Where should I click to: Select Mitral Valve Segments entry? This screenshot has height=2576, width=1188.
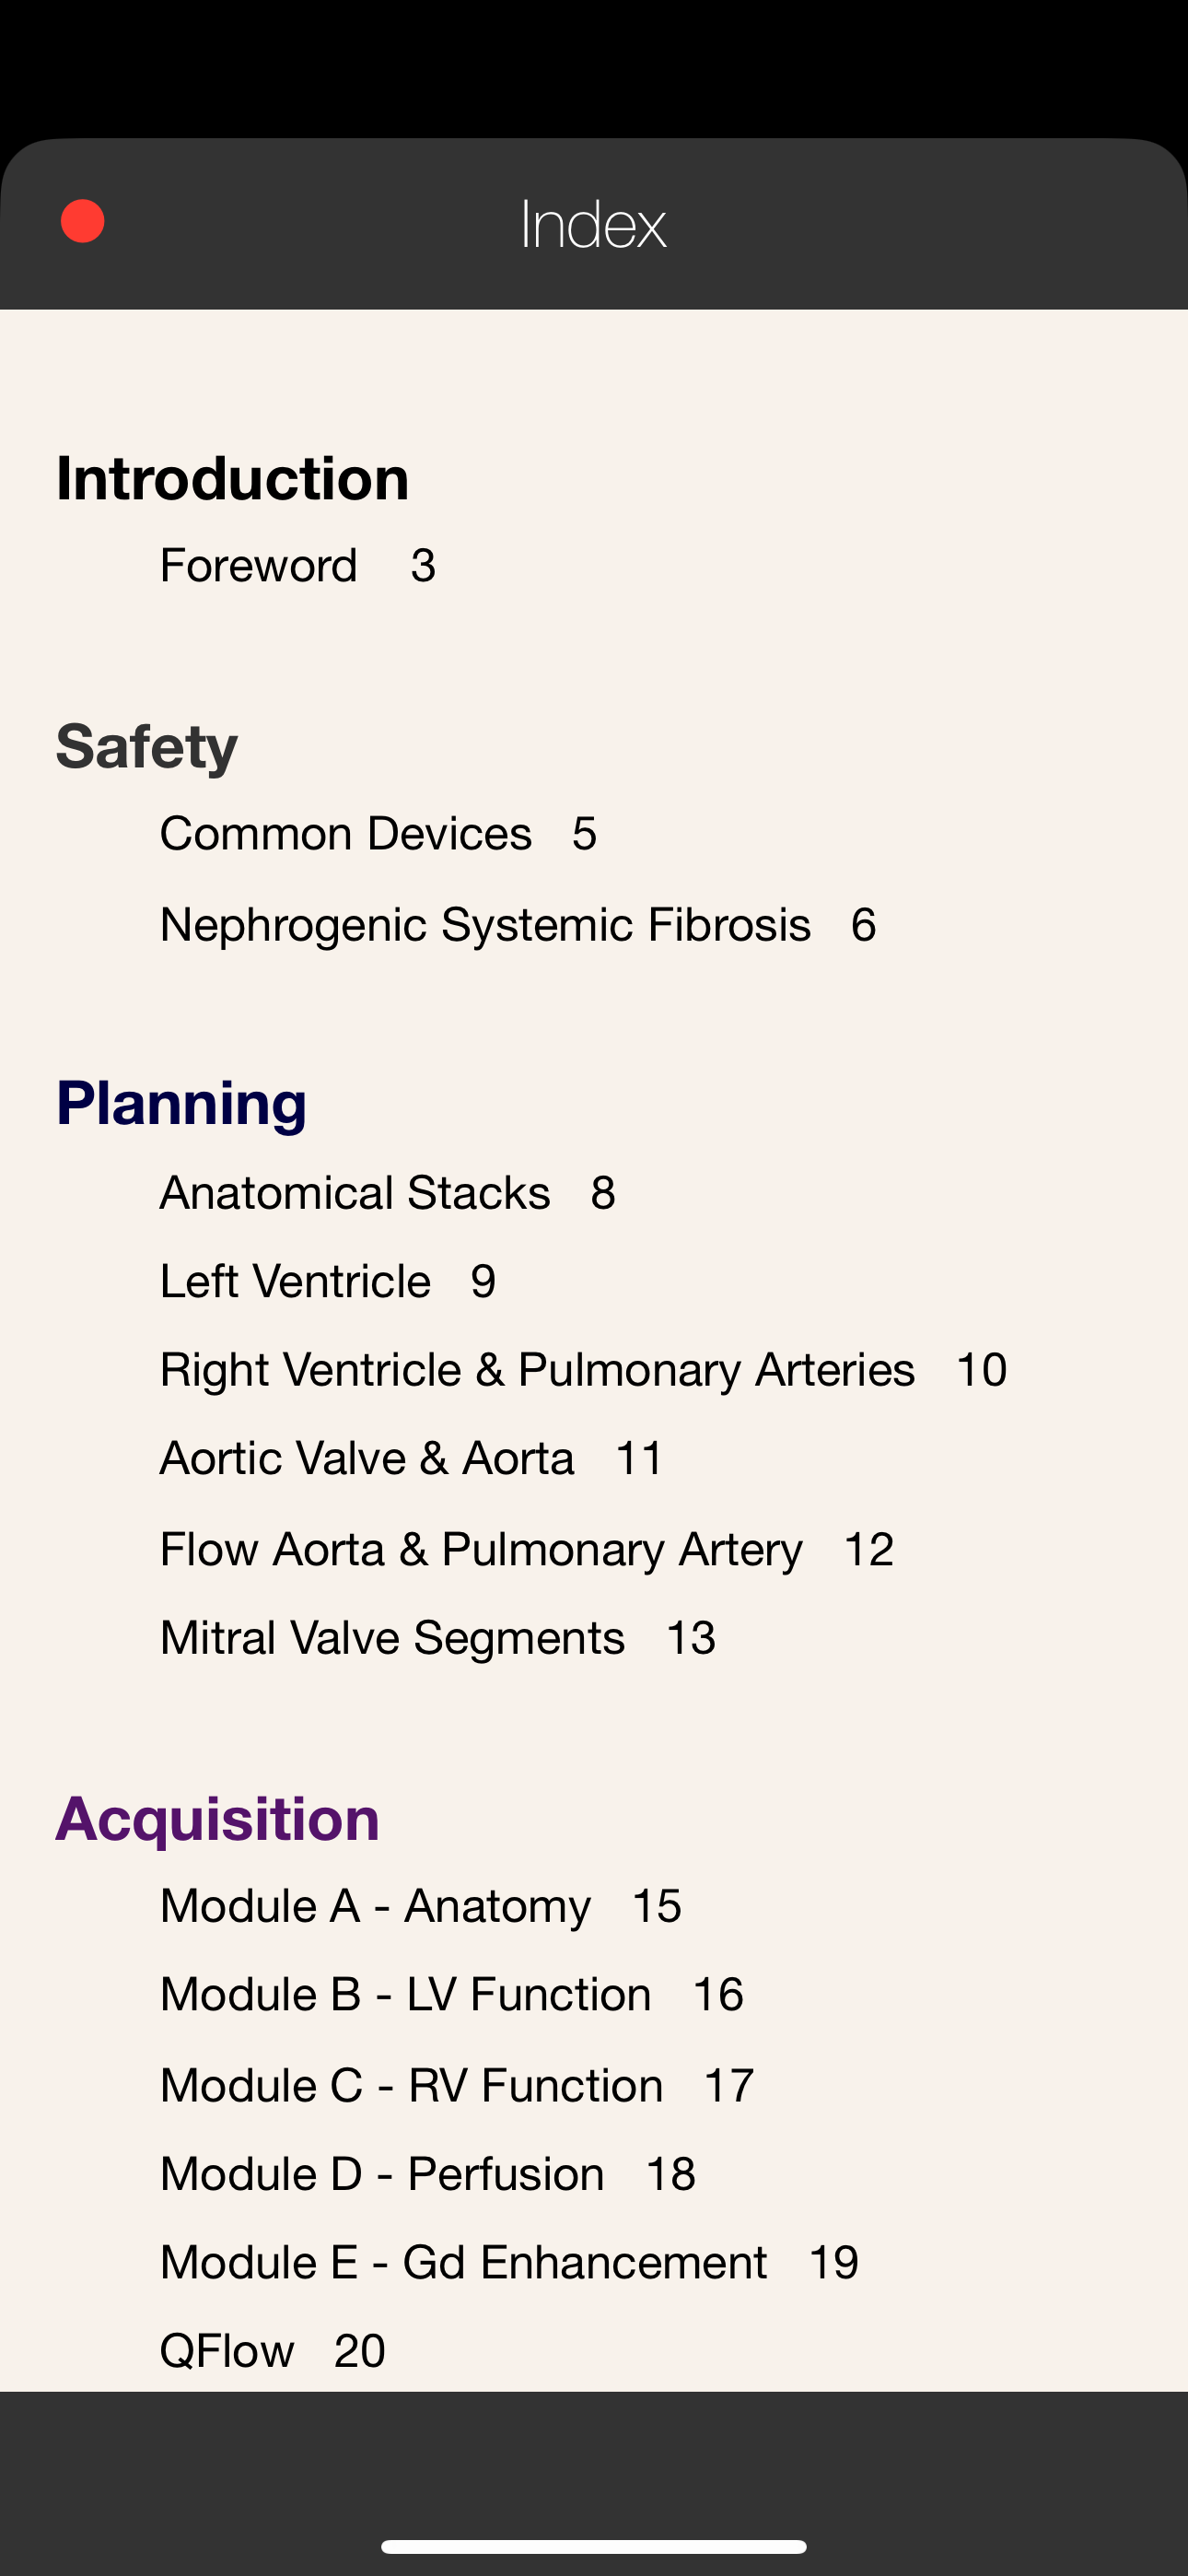(x=438, y=1639)
